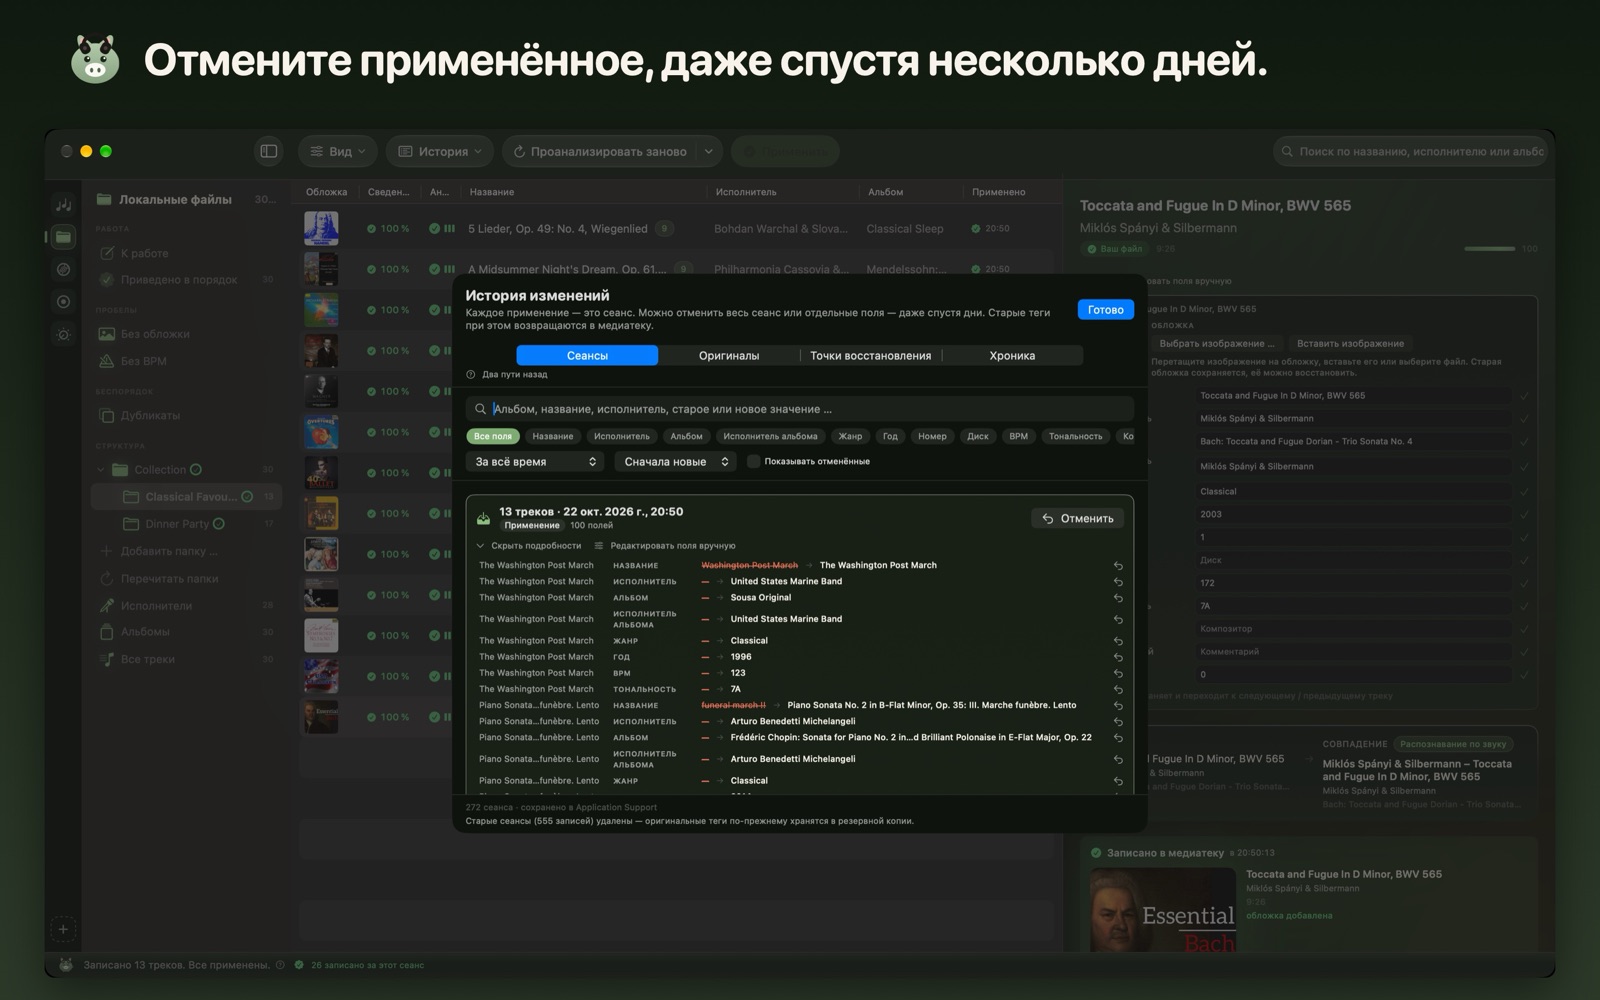Click the pig icon in status bar
The image size is (1600, 1000).
click(66, 965)
